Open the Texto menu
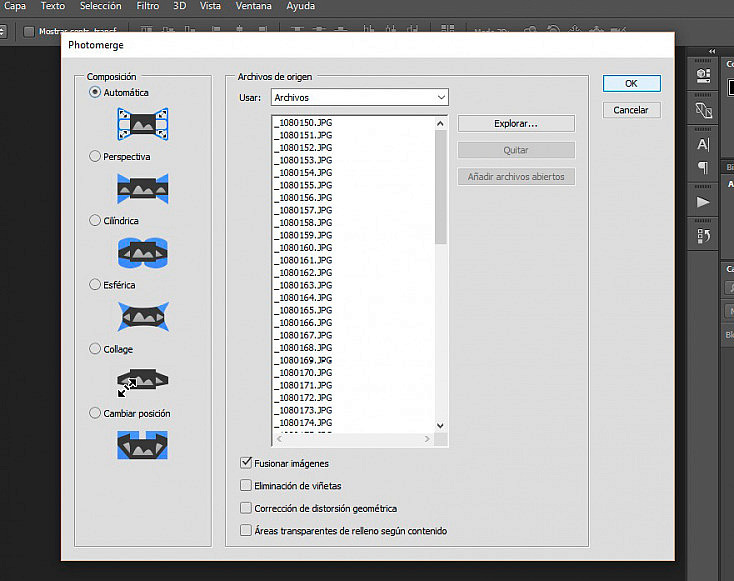Image resolution: width=734 pixels, height=581 pixels. tap(52, 6)
